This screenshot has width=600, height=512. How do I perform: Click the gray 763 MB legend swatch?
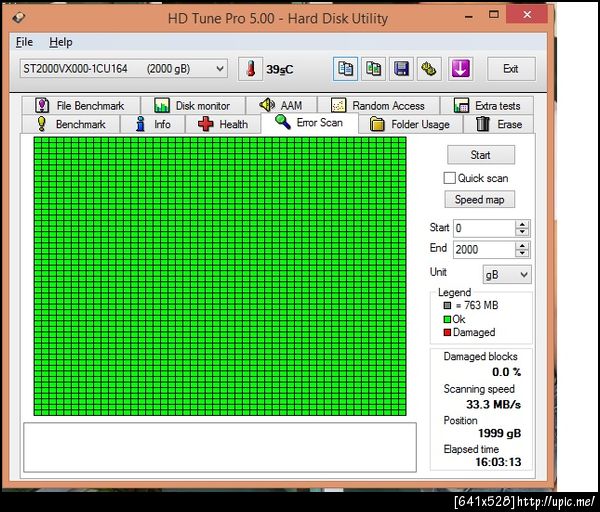[447, 305]
